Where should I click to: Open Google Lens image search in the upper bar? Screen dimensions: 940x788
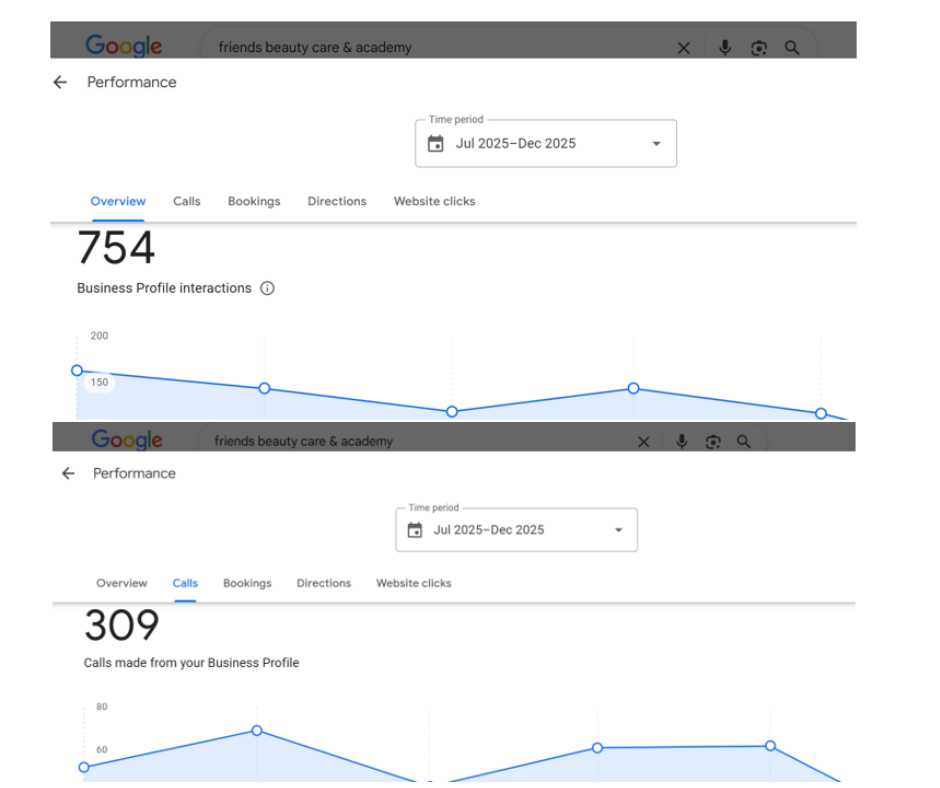(x=759, y=47)
